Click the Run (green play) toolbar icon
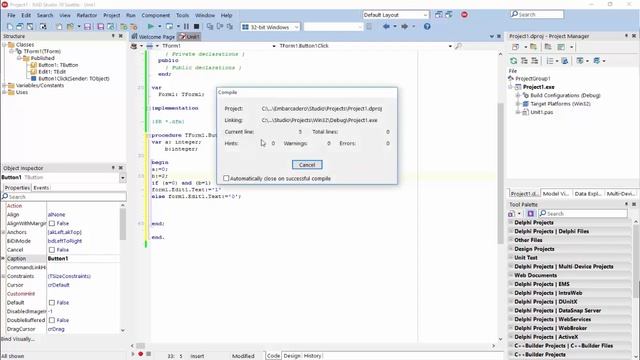Screen dimensions: 640x360 pos(151,27)
